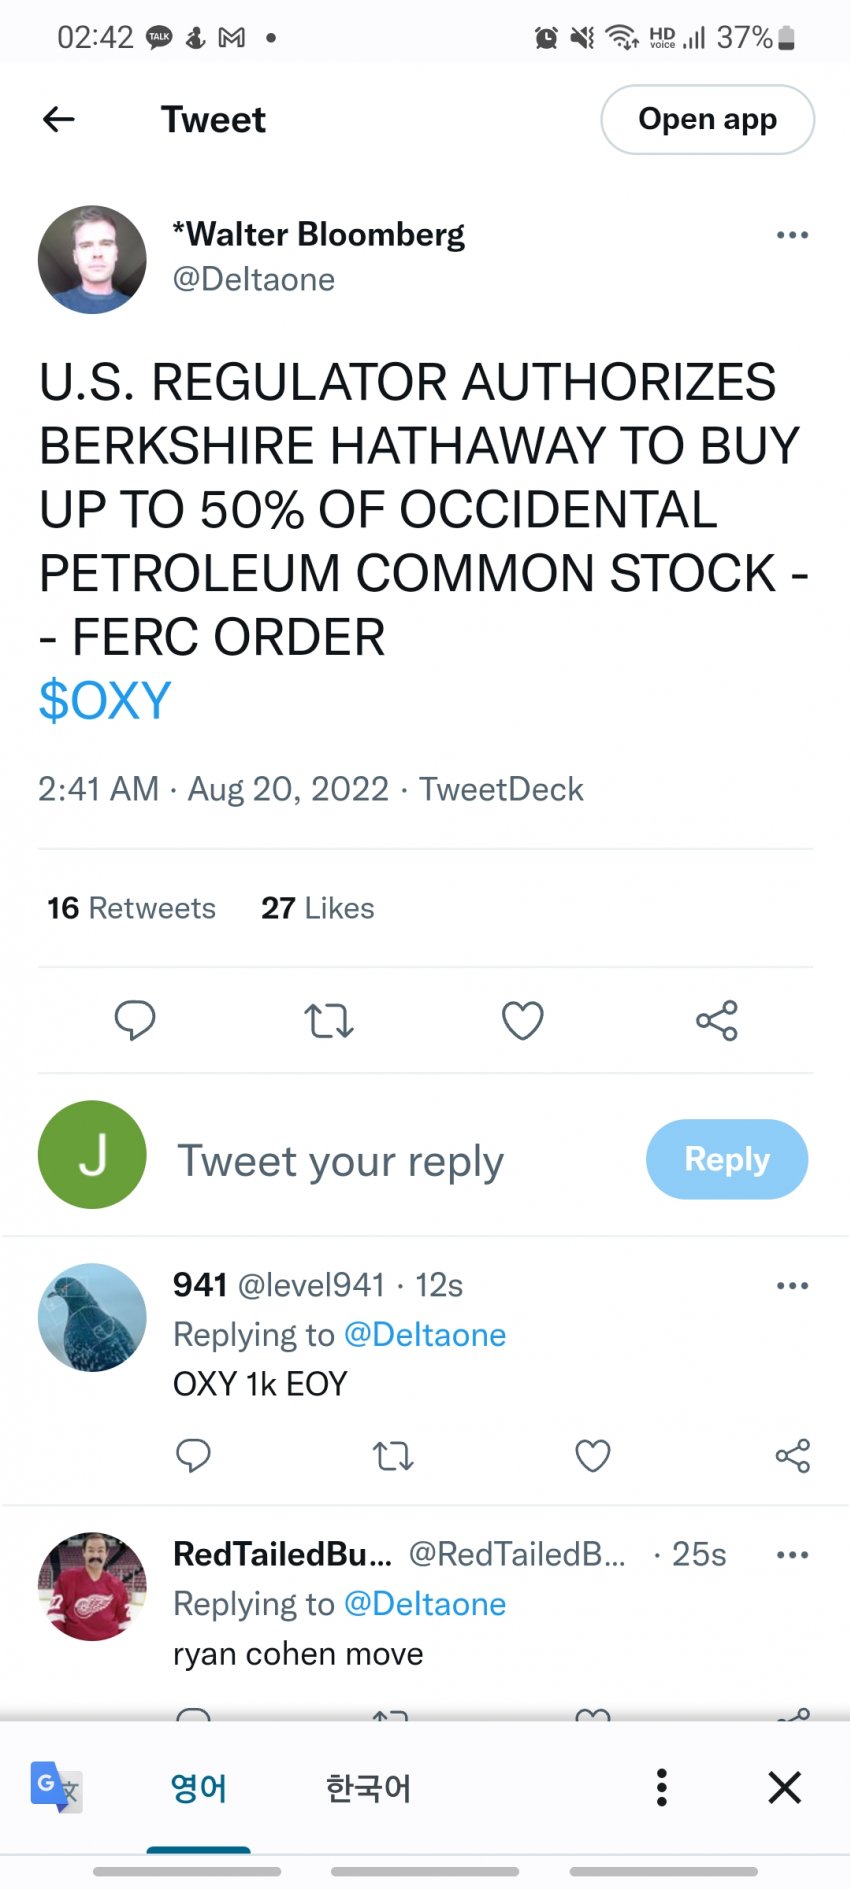The width and height of the screenshot is (850, 1889).
Task: Tap the "Tweet your reply" field
Action: (340, 1160)
